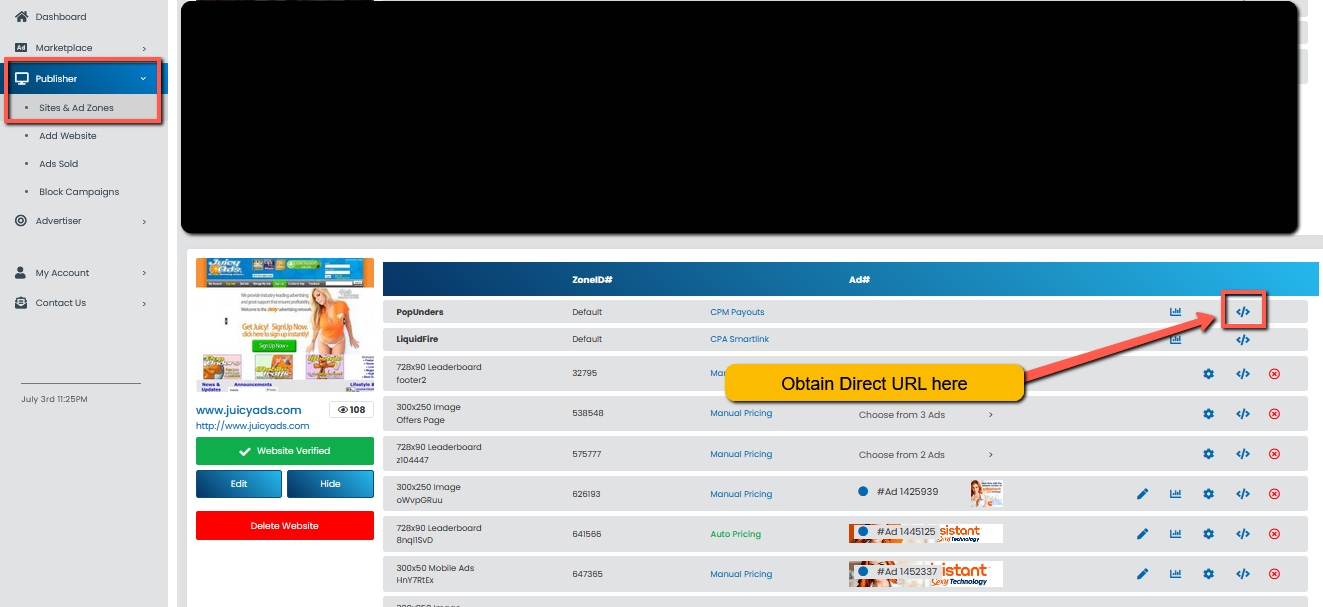This screenshot has width=1323, height=607.
Task: Expand Choose from 3 Ads selector
Action: 926,415
